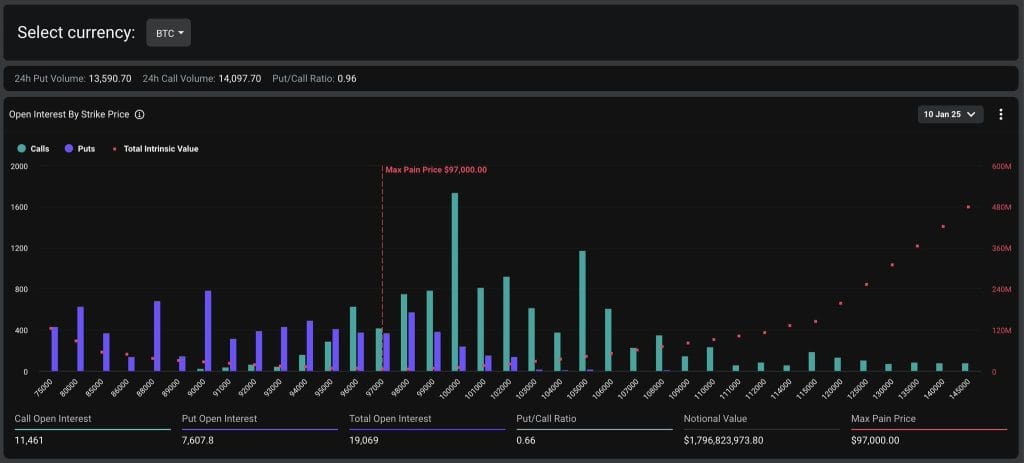1024x463 pixels.
Task: Click the 24h Call Volume value 14,097.70
Action: coord(239,78)
